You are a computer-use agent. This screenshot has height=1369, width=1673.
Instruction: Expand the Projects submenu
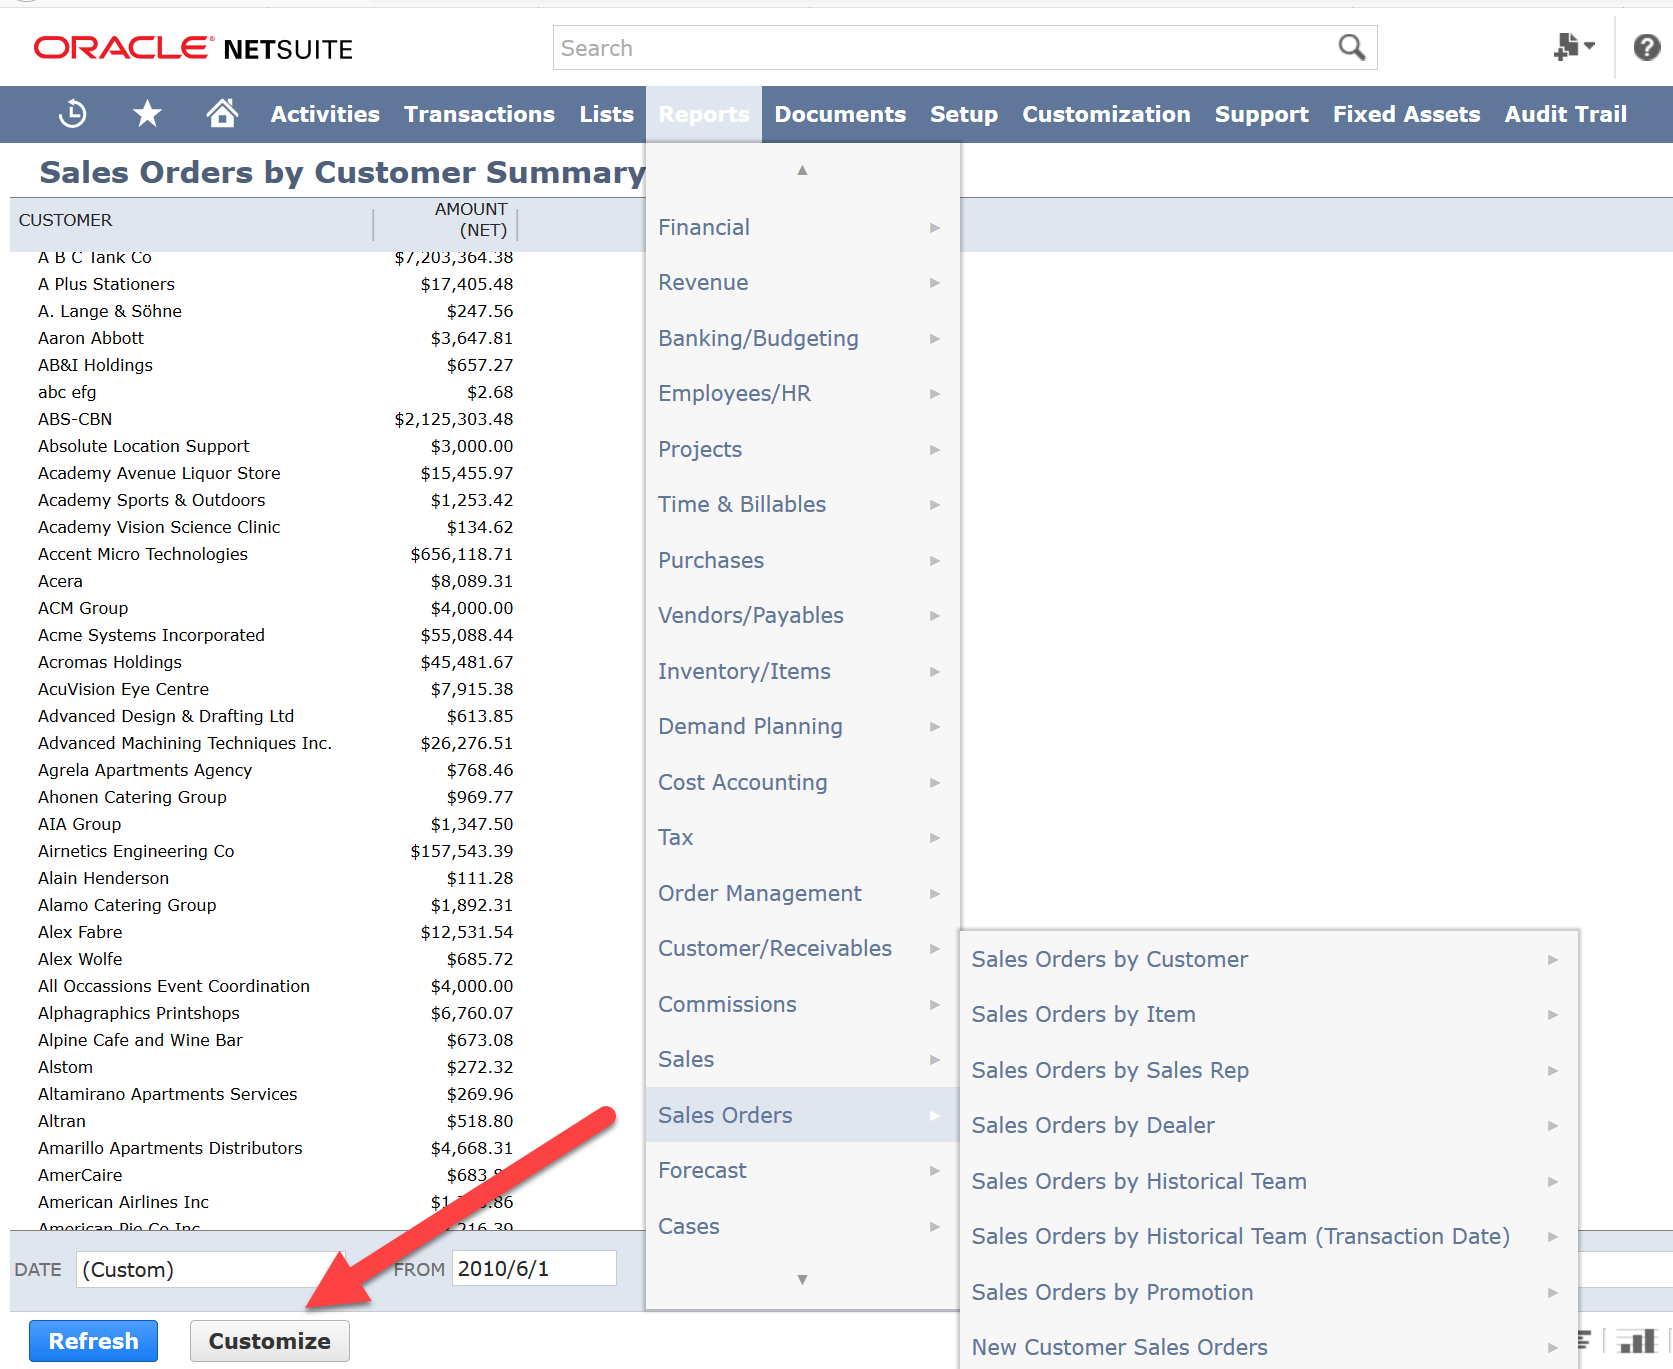802,449
